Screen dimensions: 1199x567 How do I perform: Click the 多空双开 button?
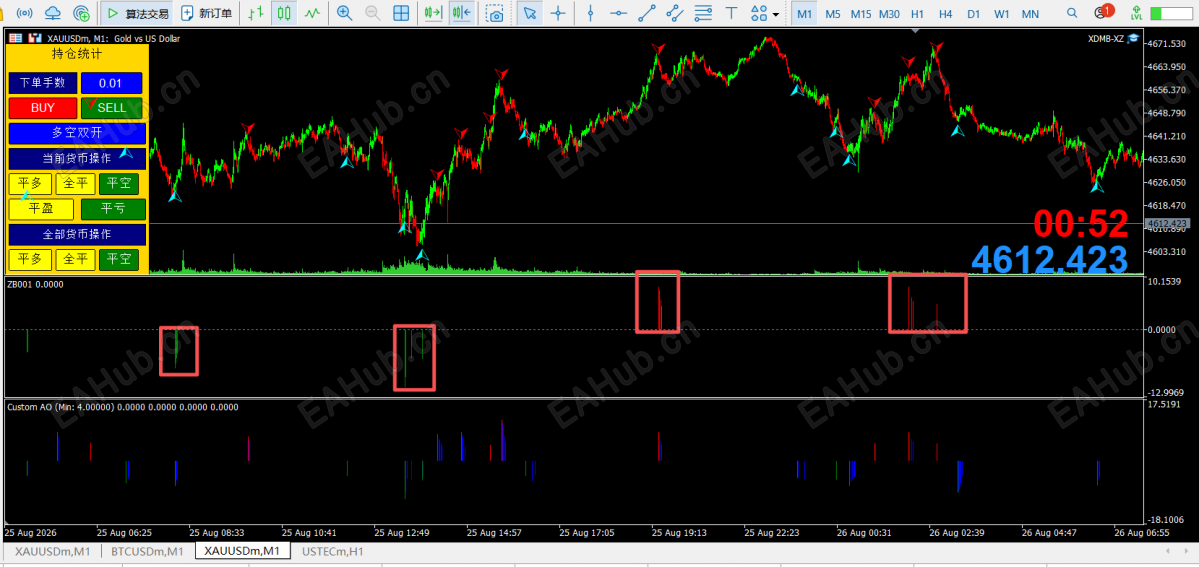tap(76, 133)
